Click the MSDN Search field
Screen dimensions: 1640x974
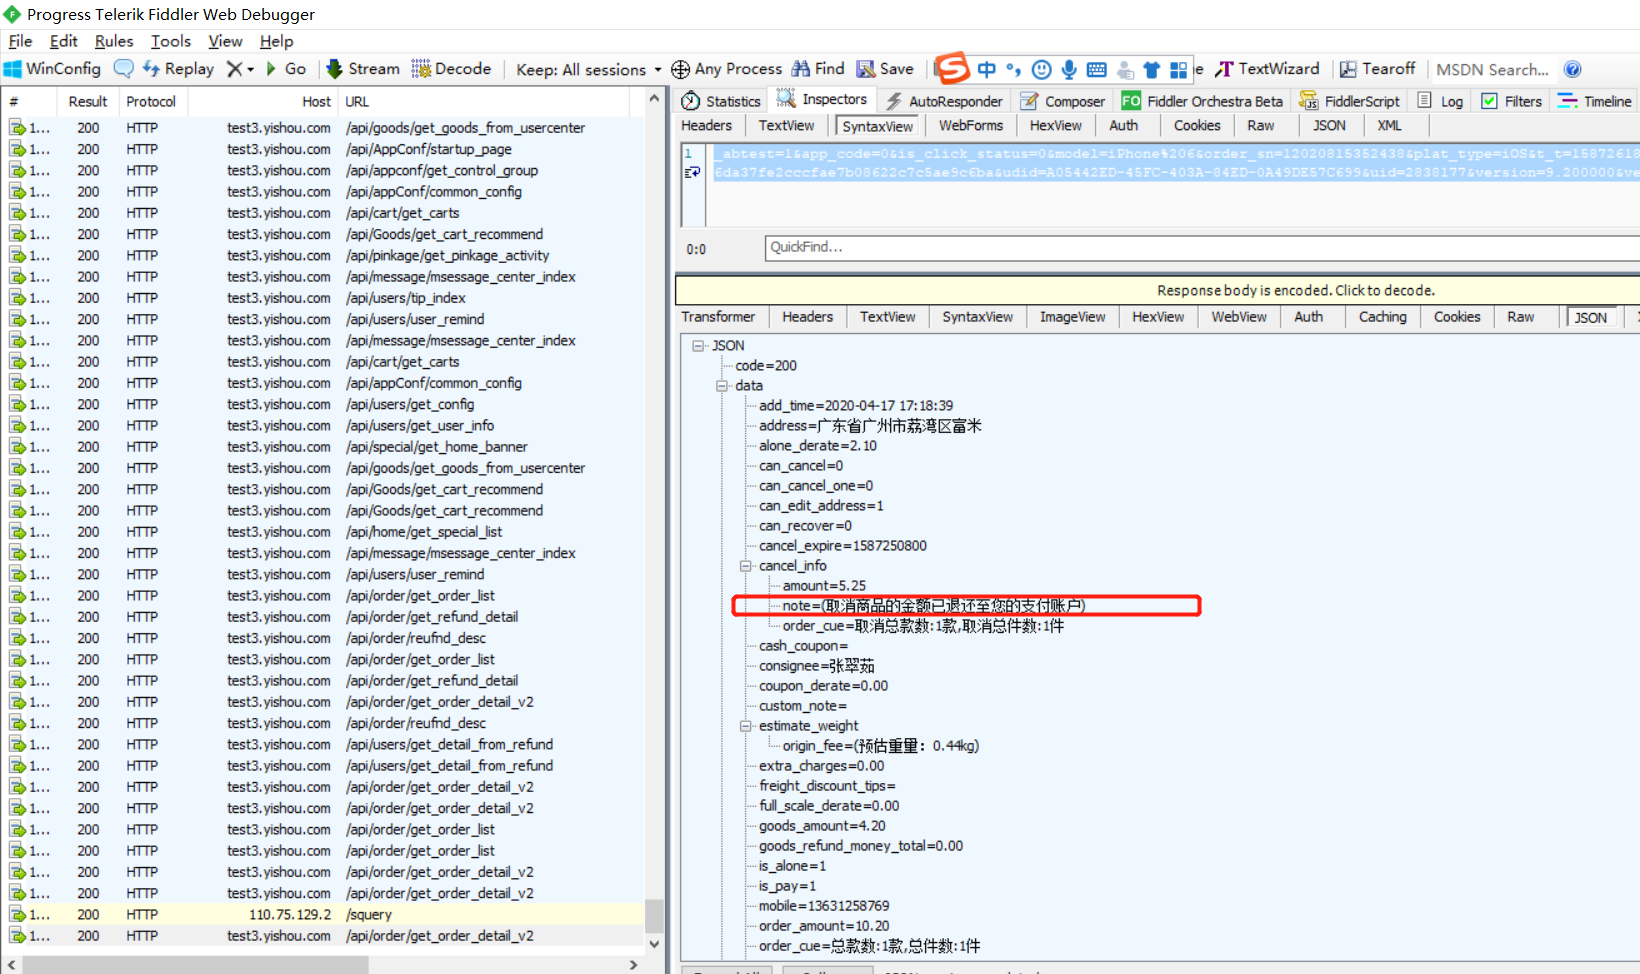click(1492, 69)
